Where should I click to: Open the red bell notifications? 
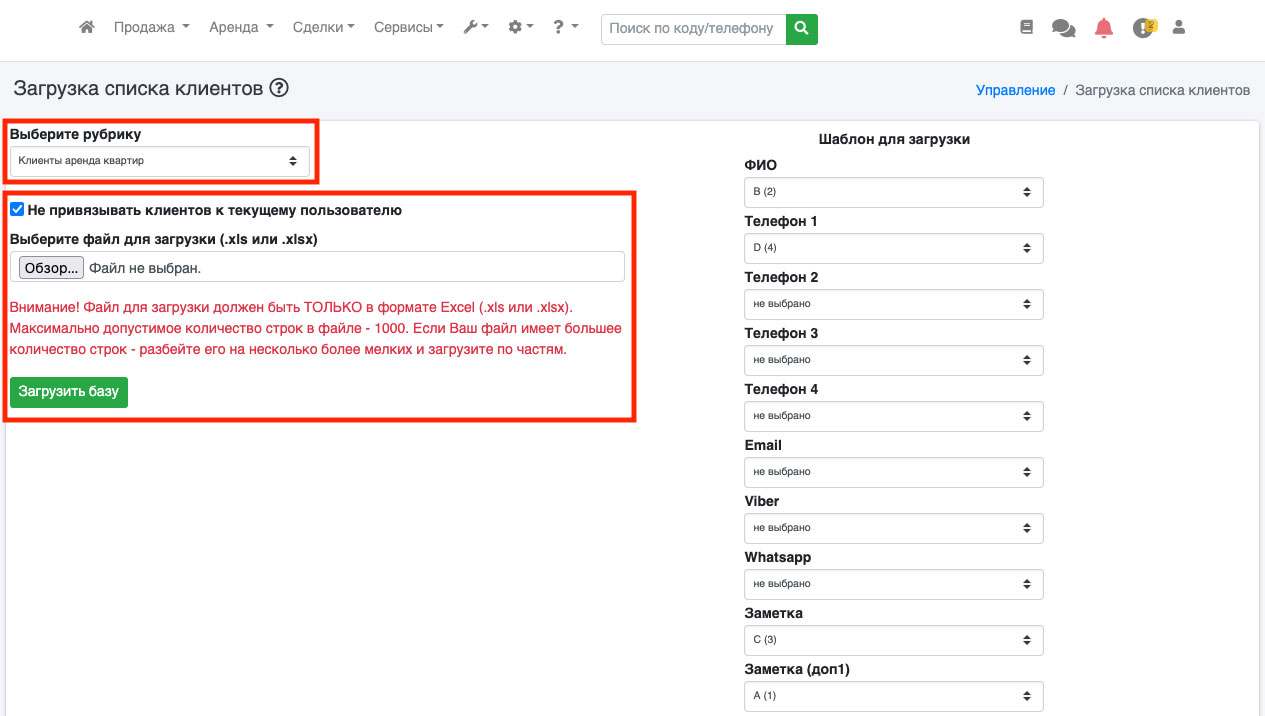point(1103,28)
